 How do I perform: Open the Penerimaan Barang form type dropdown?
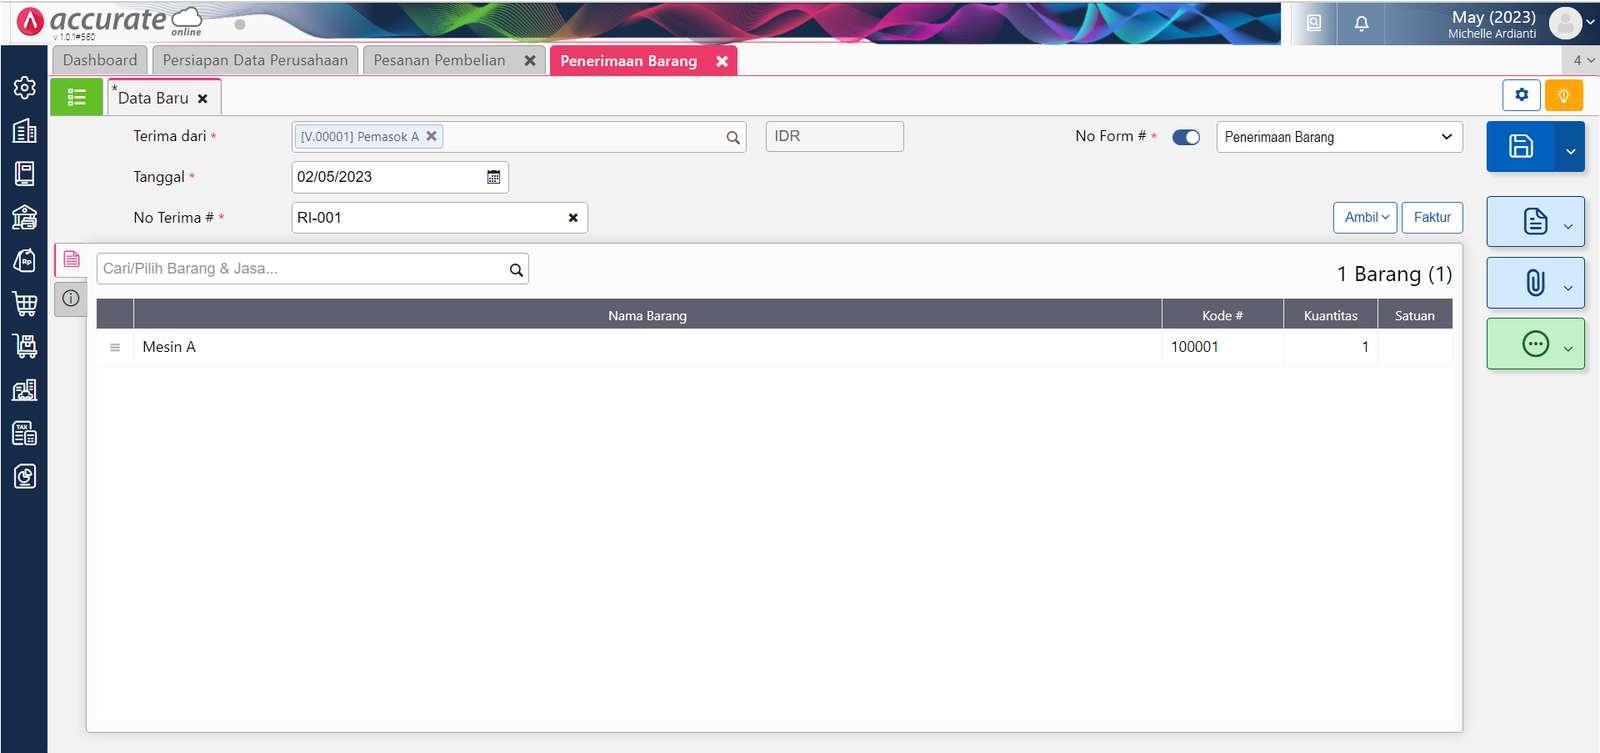click(x=1338, y=137)
